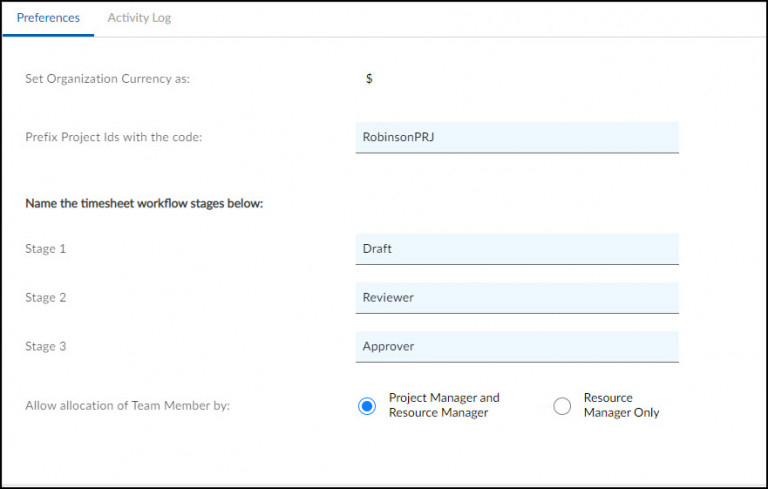Click into the Stage 1 input field
The height and width of the screenshot is (489, 768).
point(516,249)
